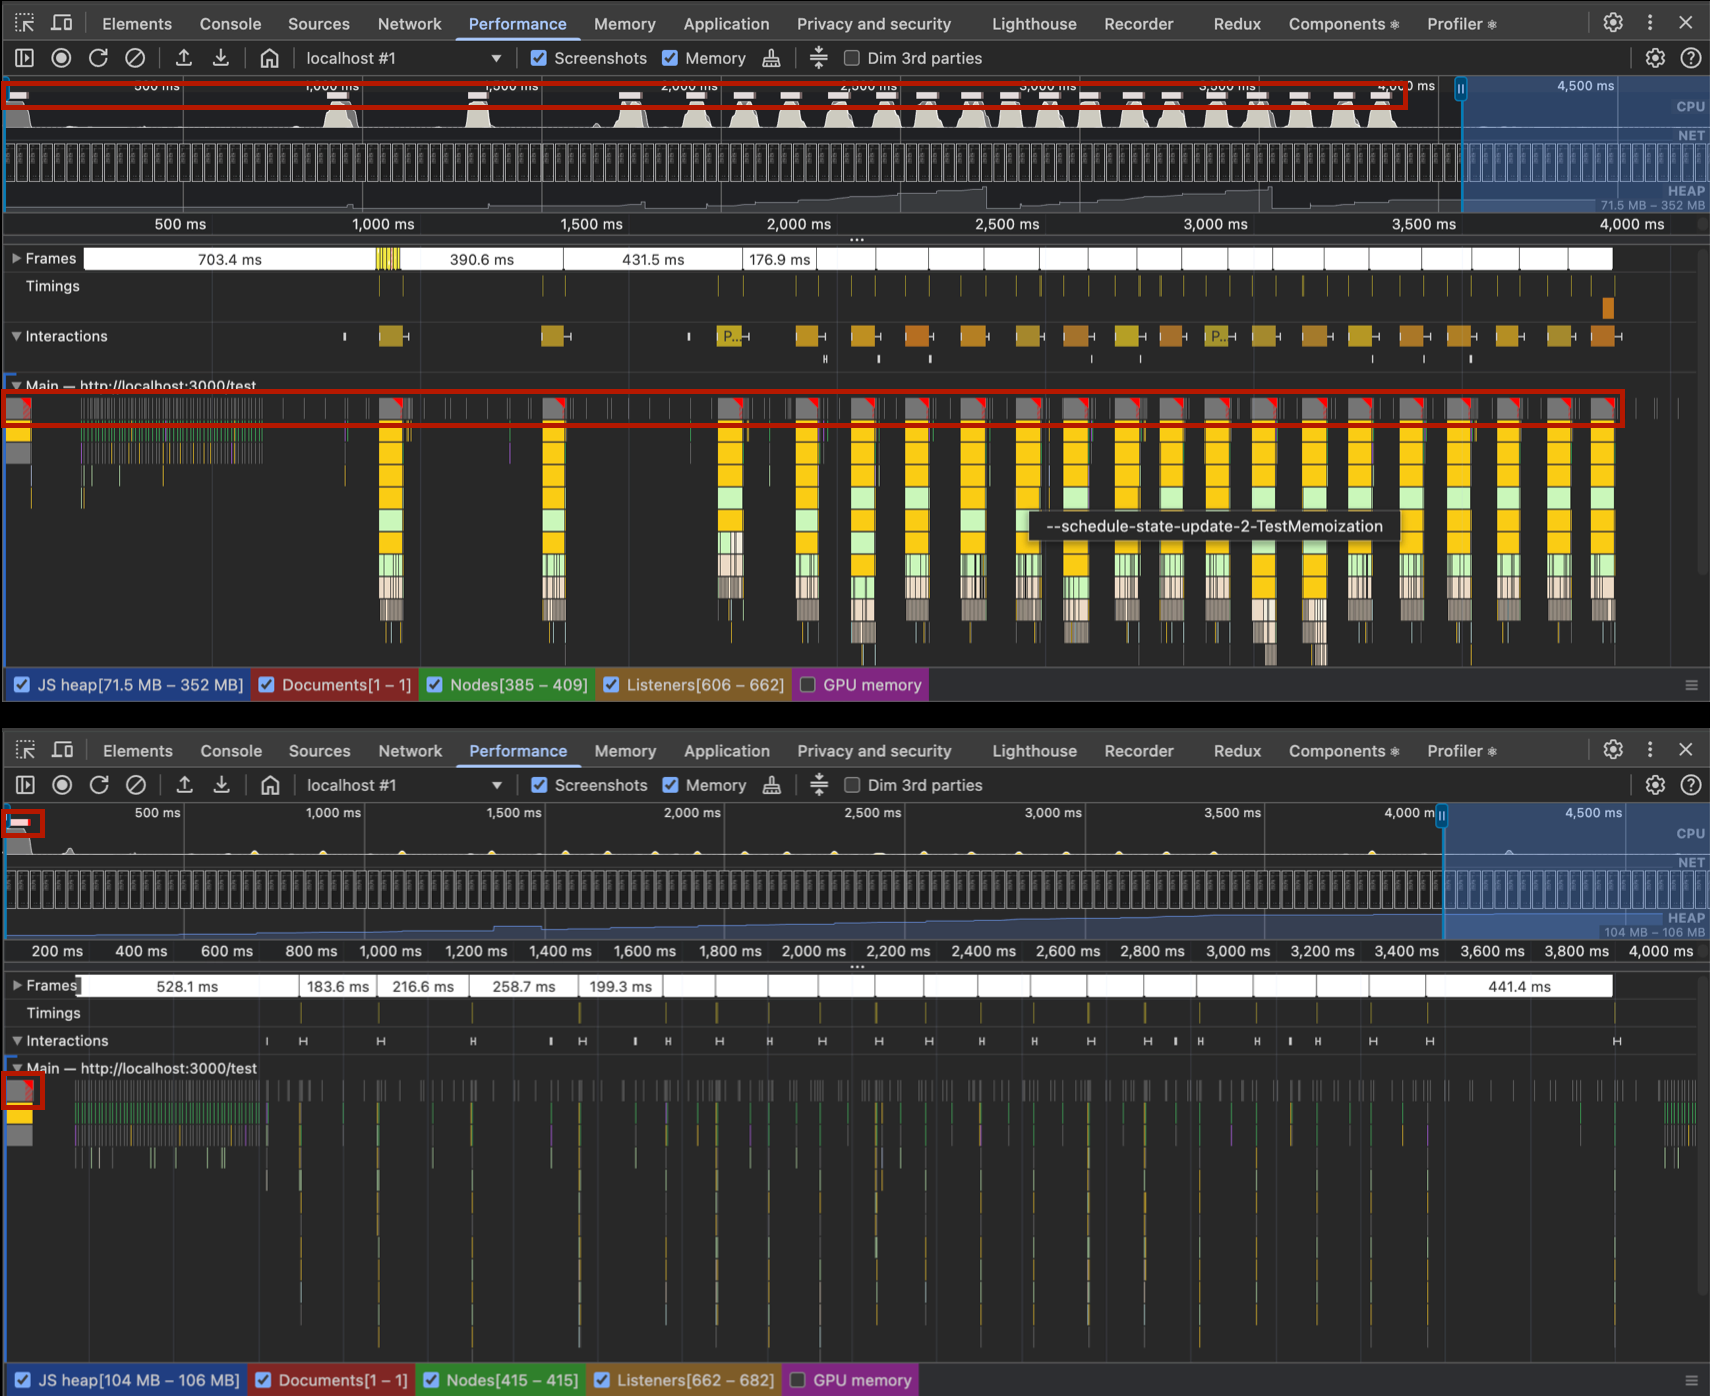
Task: Open three-dot menu in bottom DevTools
Action: 1650,749
